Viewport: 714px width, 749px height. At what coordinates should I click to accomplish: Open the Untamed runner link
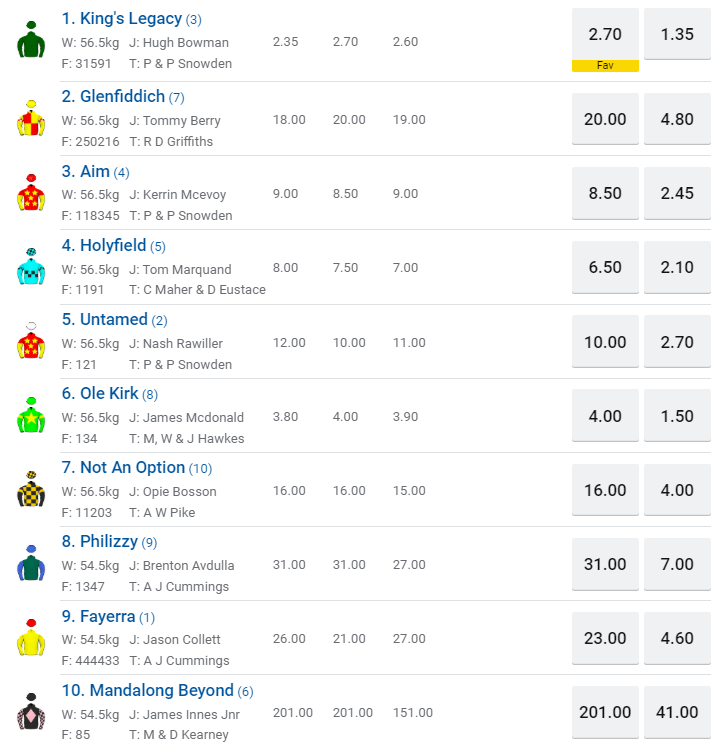pyautogui.click(x=113, y=320)
